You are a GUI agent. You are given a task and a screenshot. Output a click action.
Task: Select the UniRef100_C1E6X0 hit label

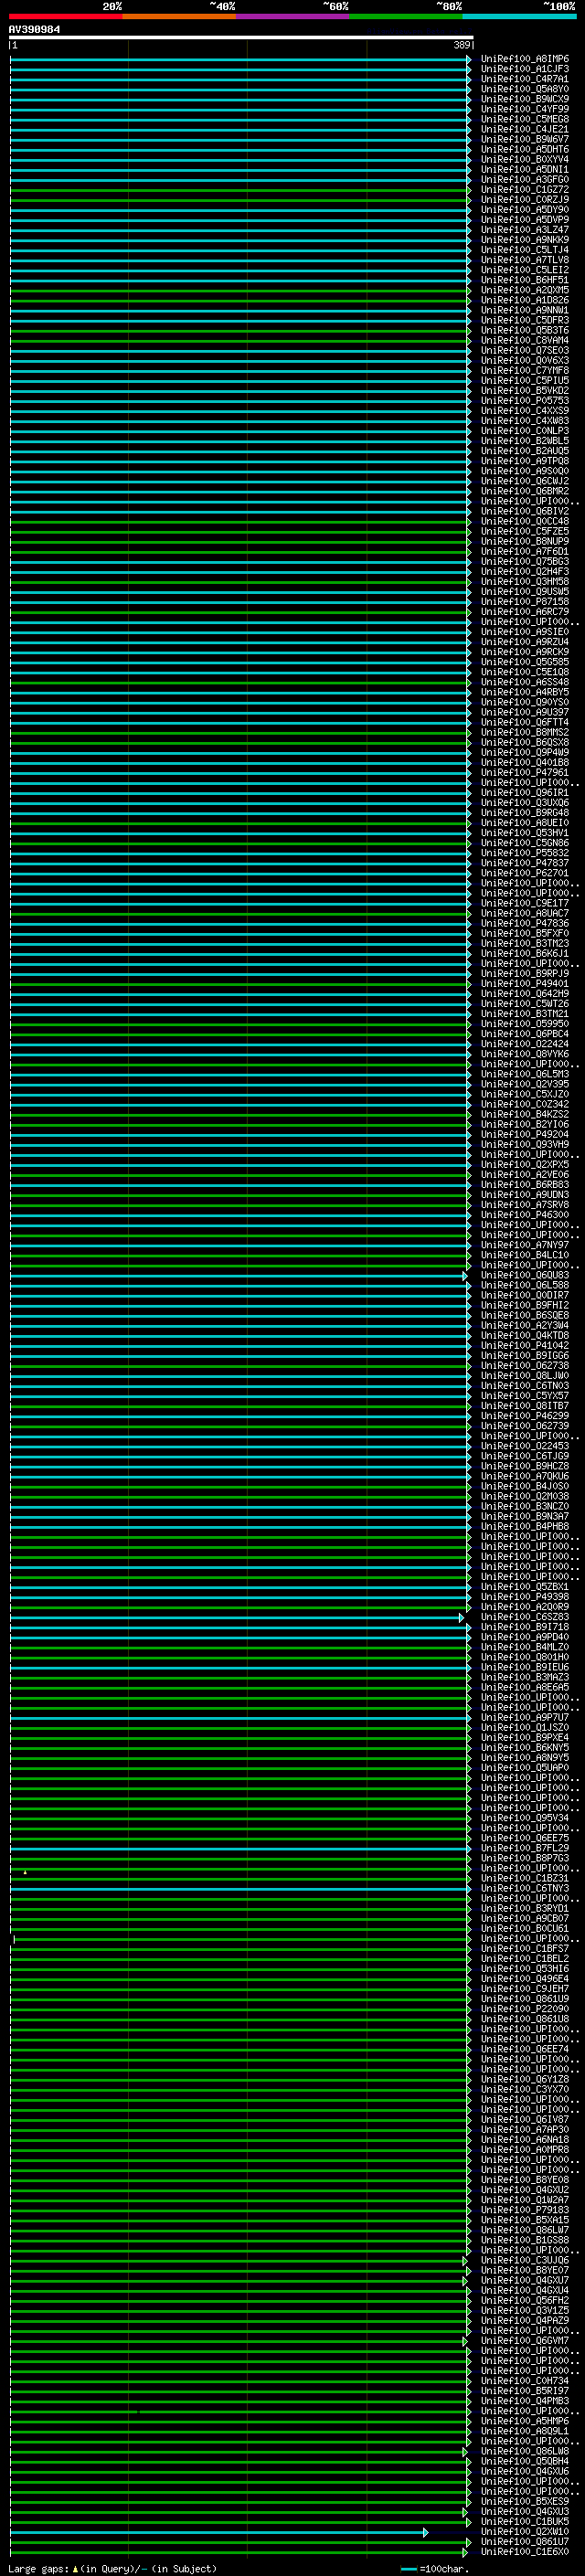pyautogui.click(x=524, y=2552)
